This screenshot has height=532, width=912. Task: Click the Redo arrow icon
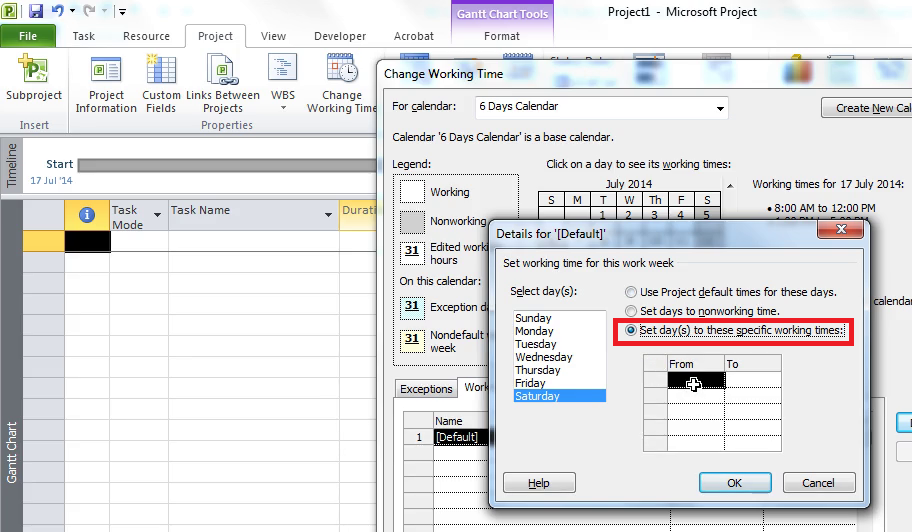(89, 10)
